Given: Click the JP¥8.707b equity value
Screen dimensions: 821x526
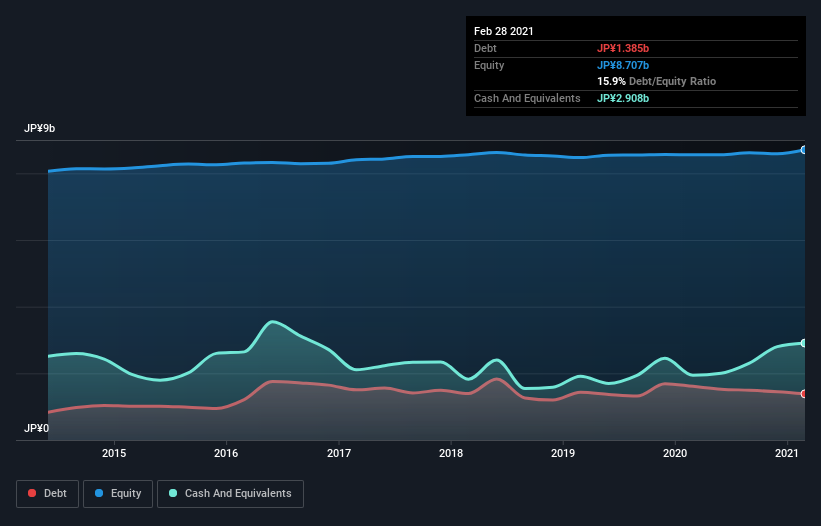Looking at the screenshot, I should 623,65.
